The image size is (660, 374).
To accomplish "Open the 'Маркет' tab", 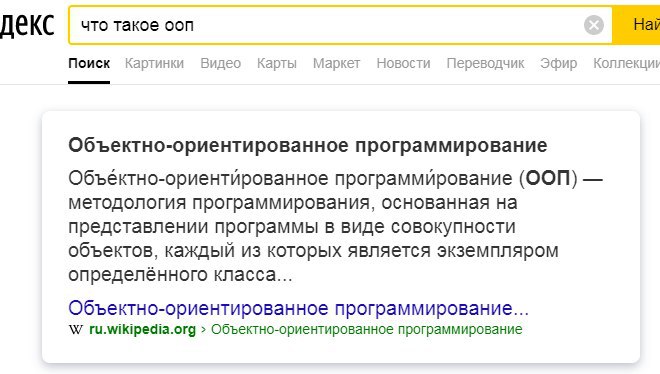I will pyautogui.click(x=336, y=64).
